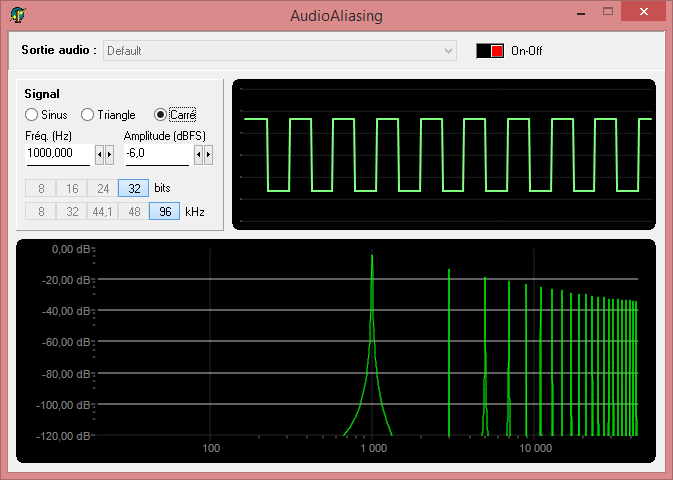The height and width of the screenshot is (480, 673).
Task: Click the Signal panel heading
Action: click(42, 94)
